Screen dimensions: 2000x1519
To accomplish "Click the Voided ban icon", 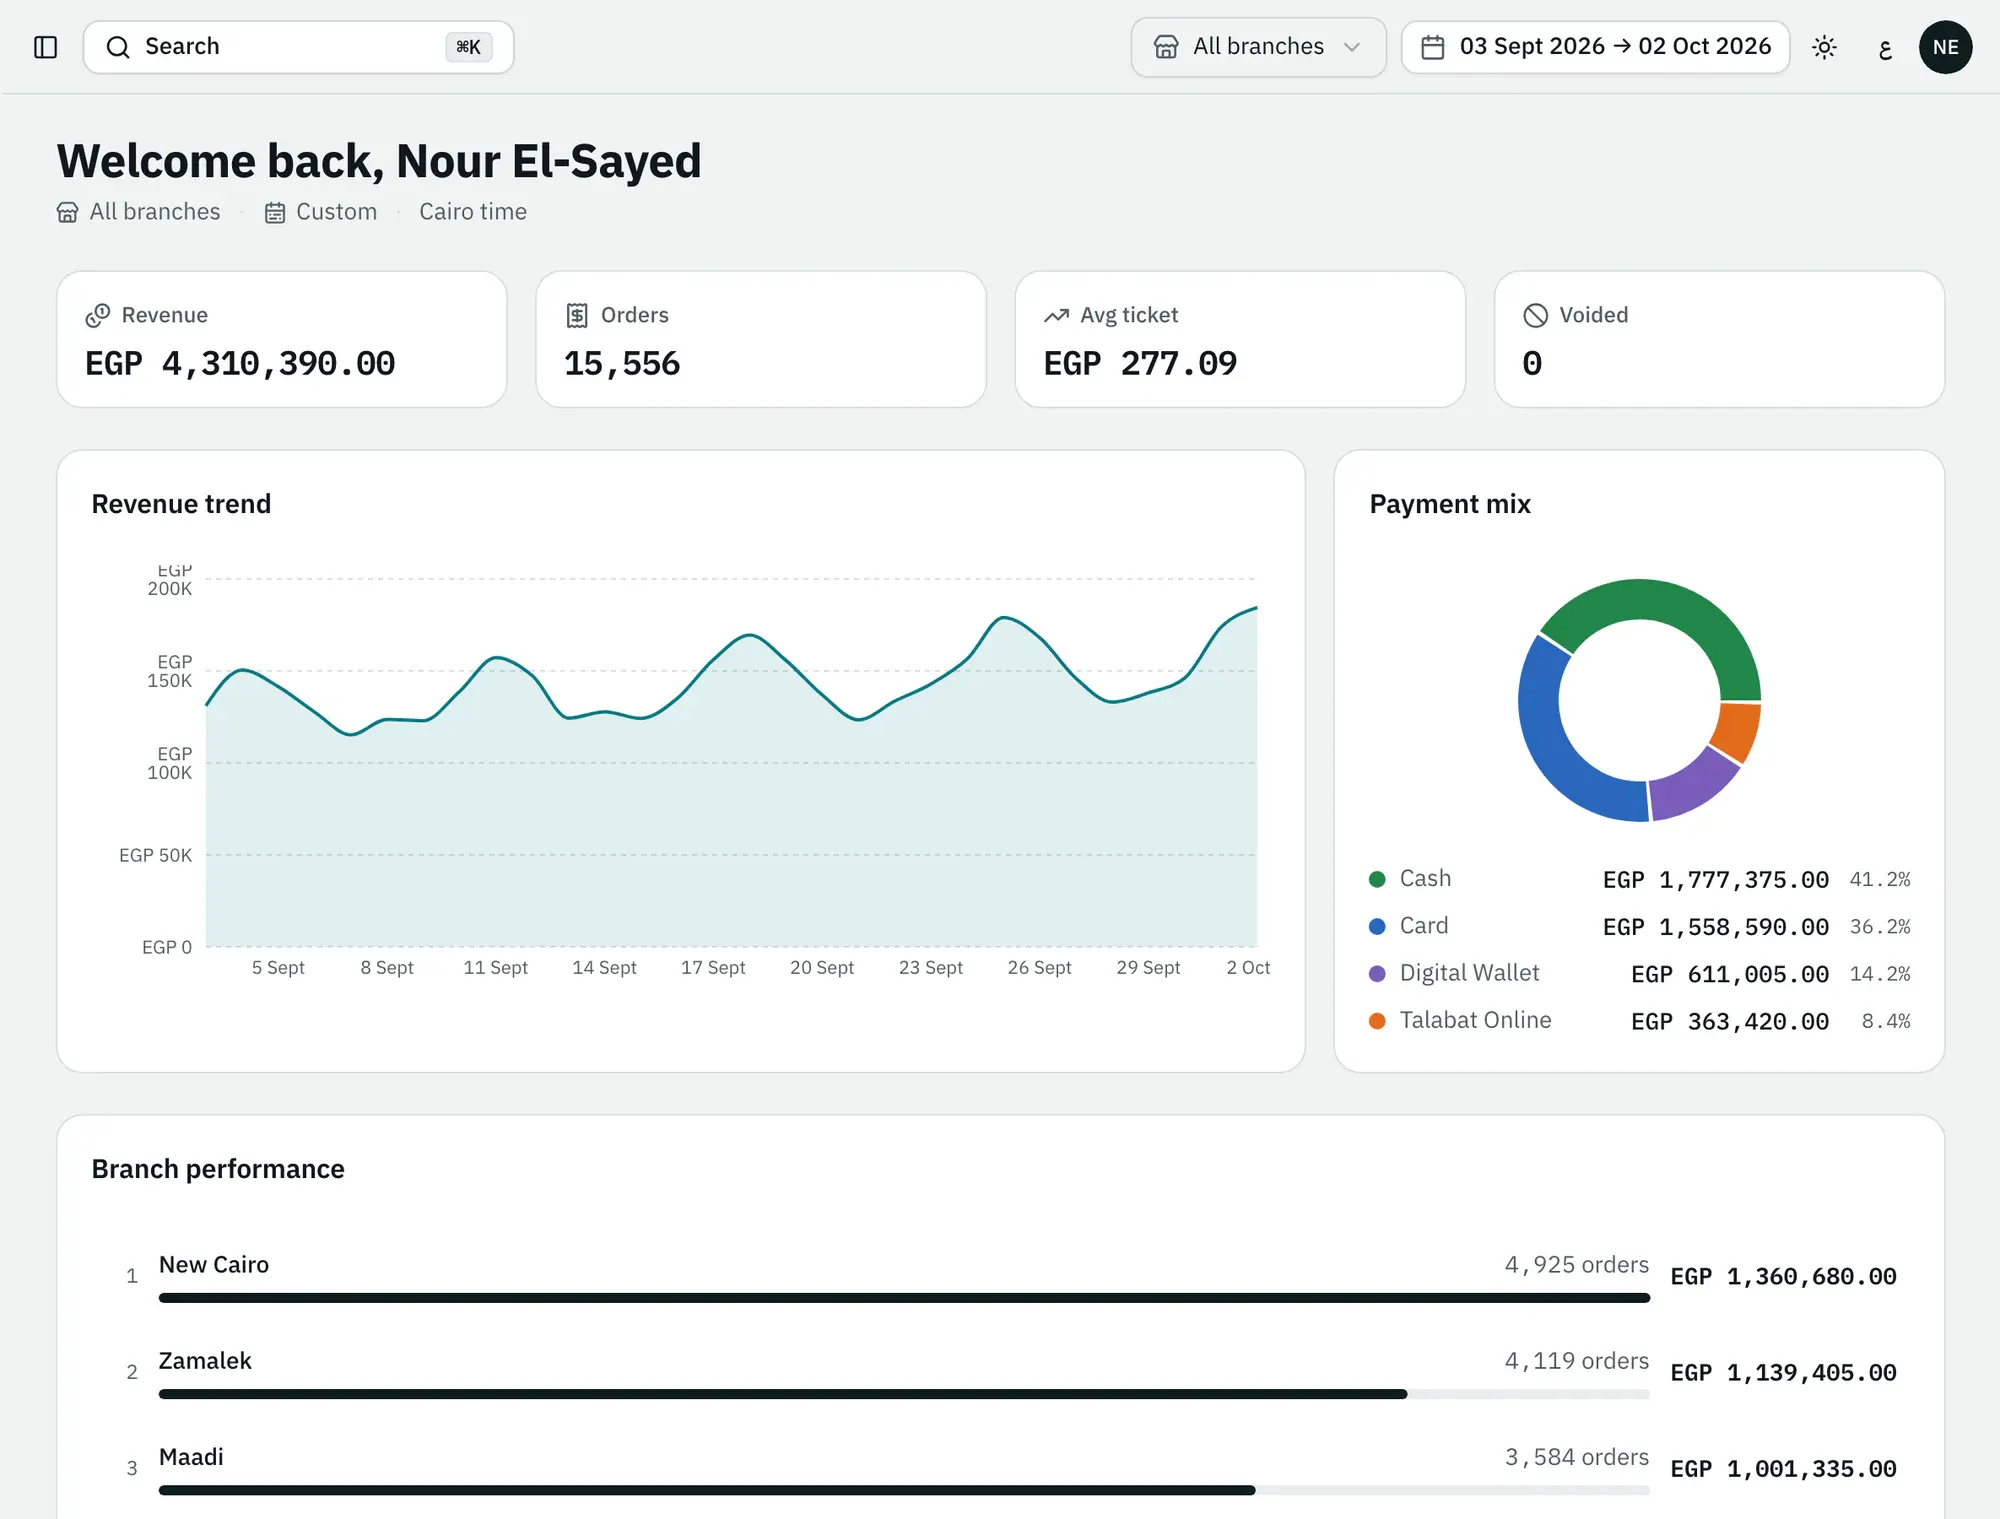I will pos(1535,315).
